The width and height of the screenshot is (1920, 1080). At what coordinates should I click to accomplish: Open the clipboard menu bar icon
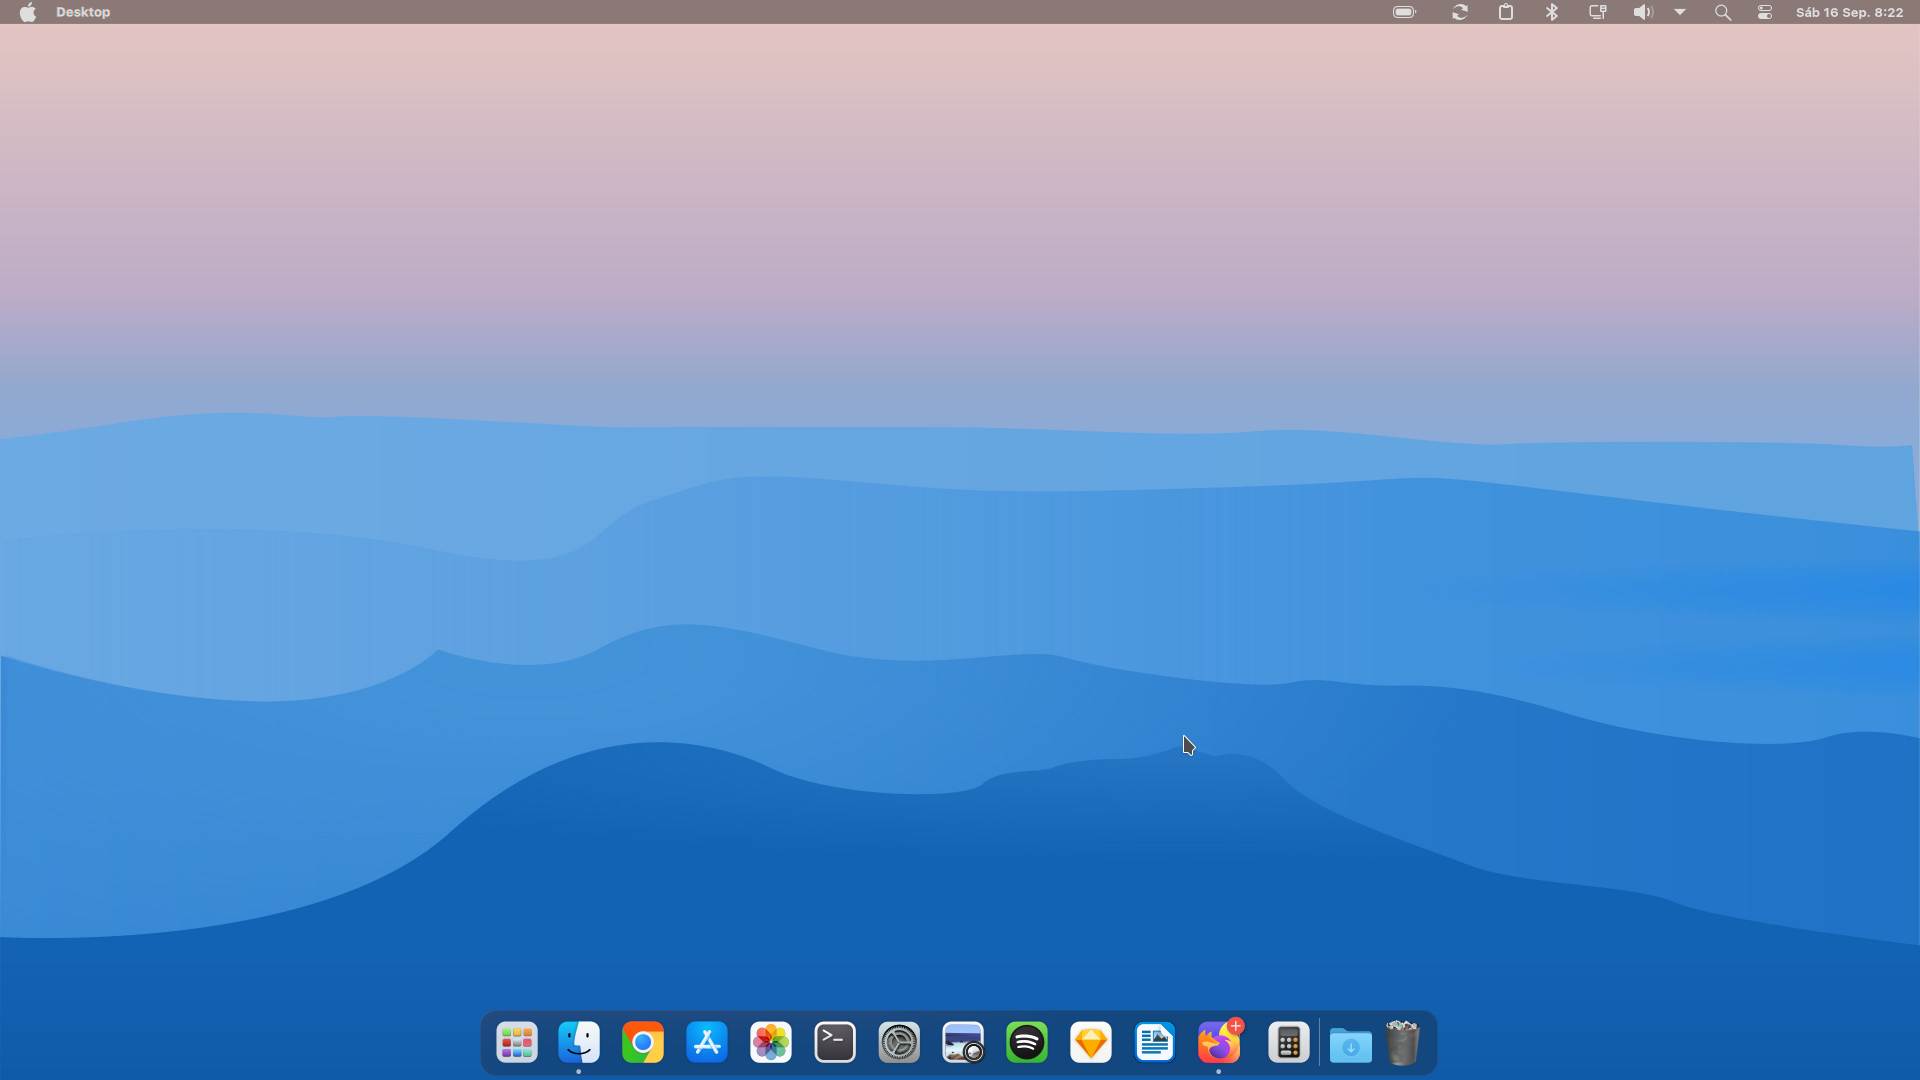click(1506, 12)
